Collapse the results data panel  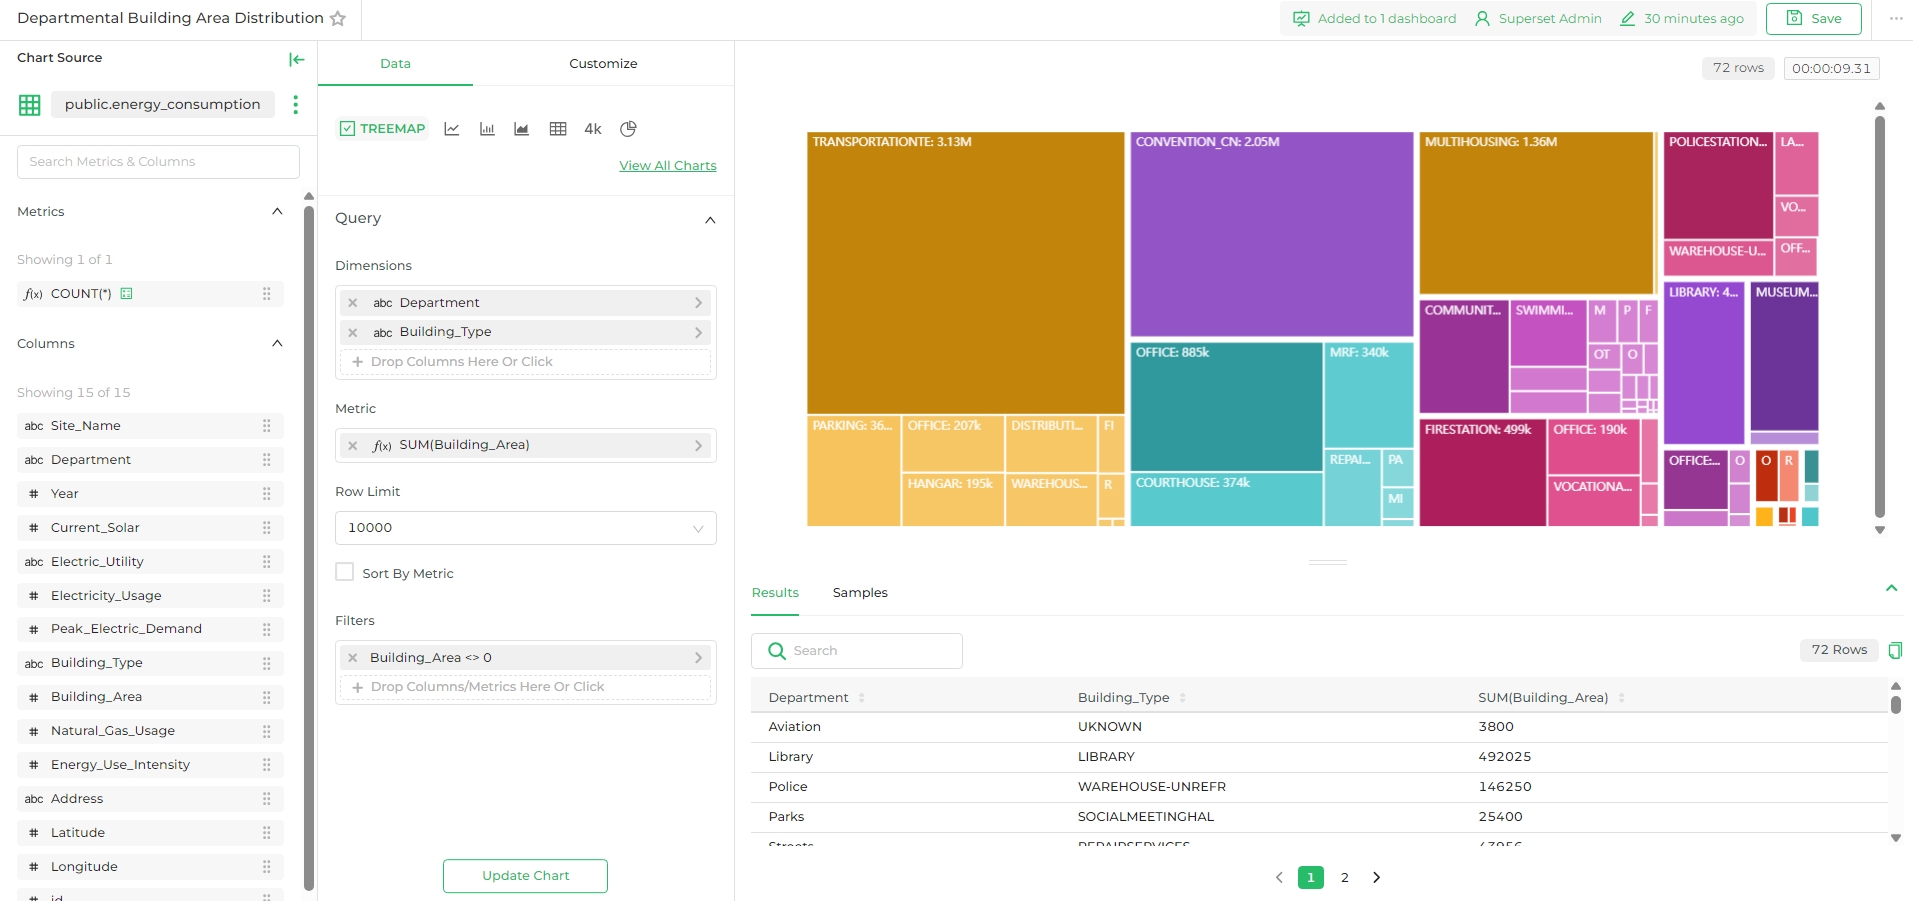tap(1891, 588)
